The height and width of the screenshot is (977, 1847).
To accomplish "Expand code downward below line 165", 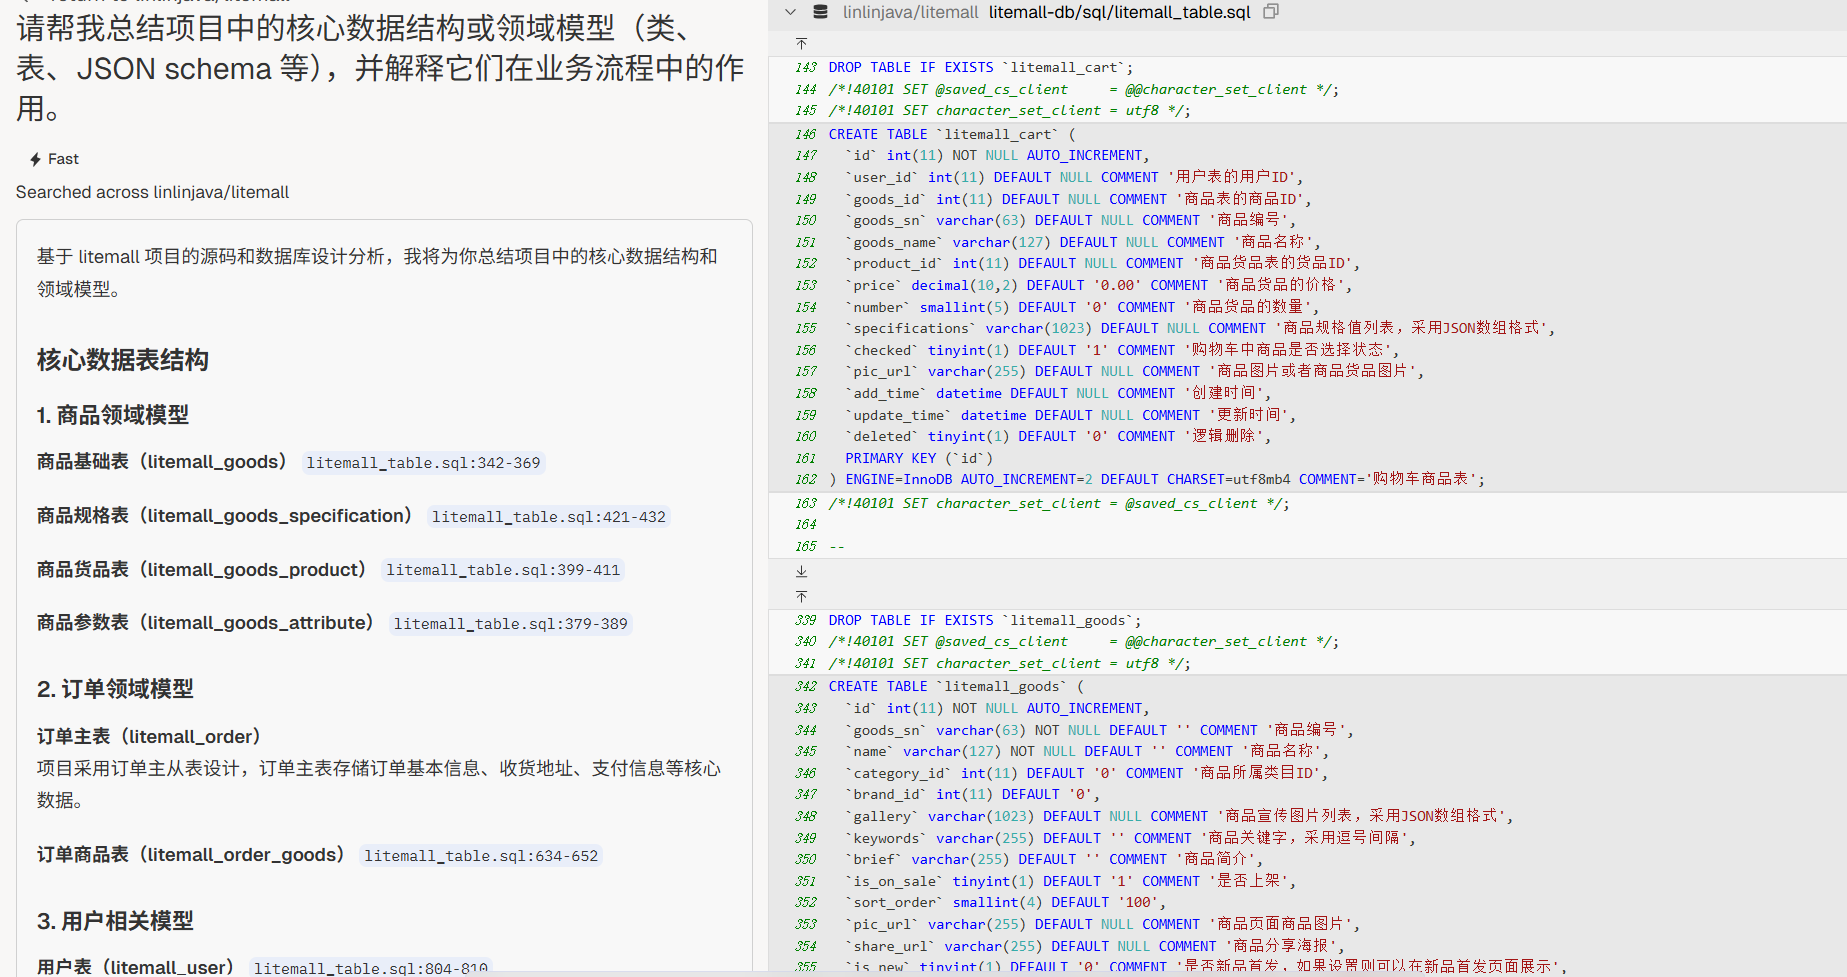I will click(x=801, y=571).
